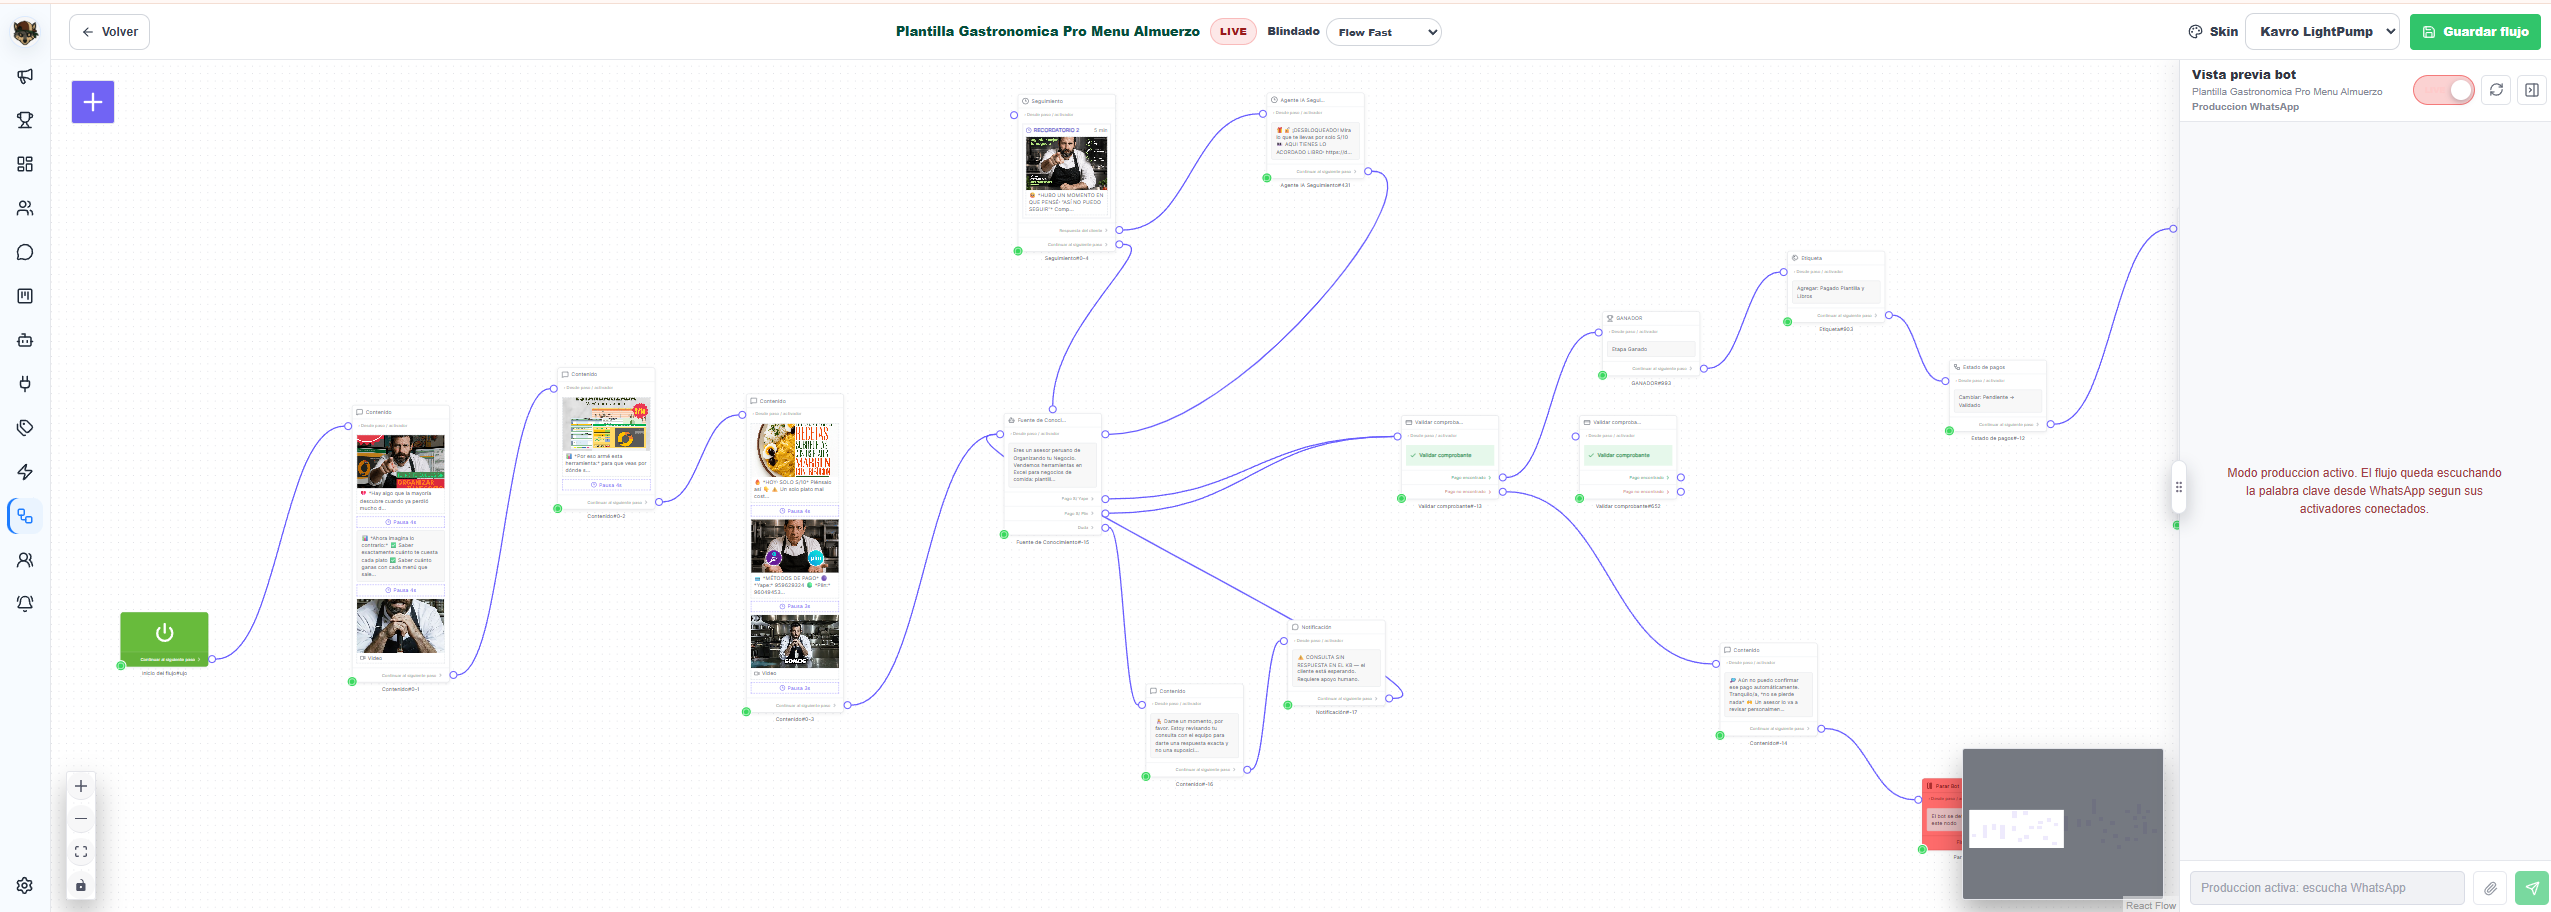
Task: Collapse the bot preview side panel
Action: 2531,90
